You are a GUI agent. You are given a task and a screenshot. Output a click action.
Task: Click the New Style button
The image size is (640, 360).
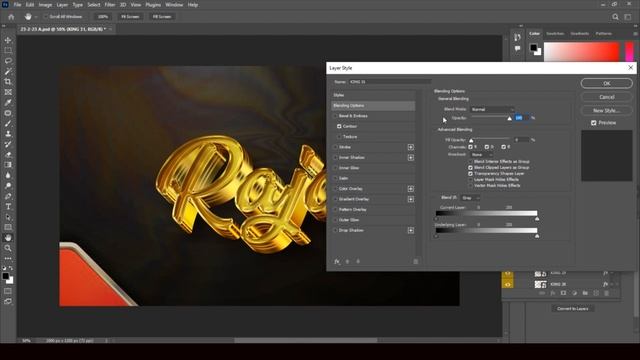607,111
